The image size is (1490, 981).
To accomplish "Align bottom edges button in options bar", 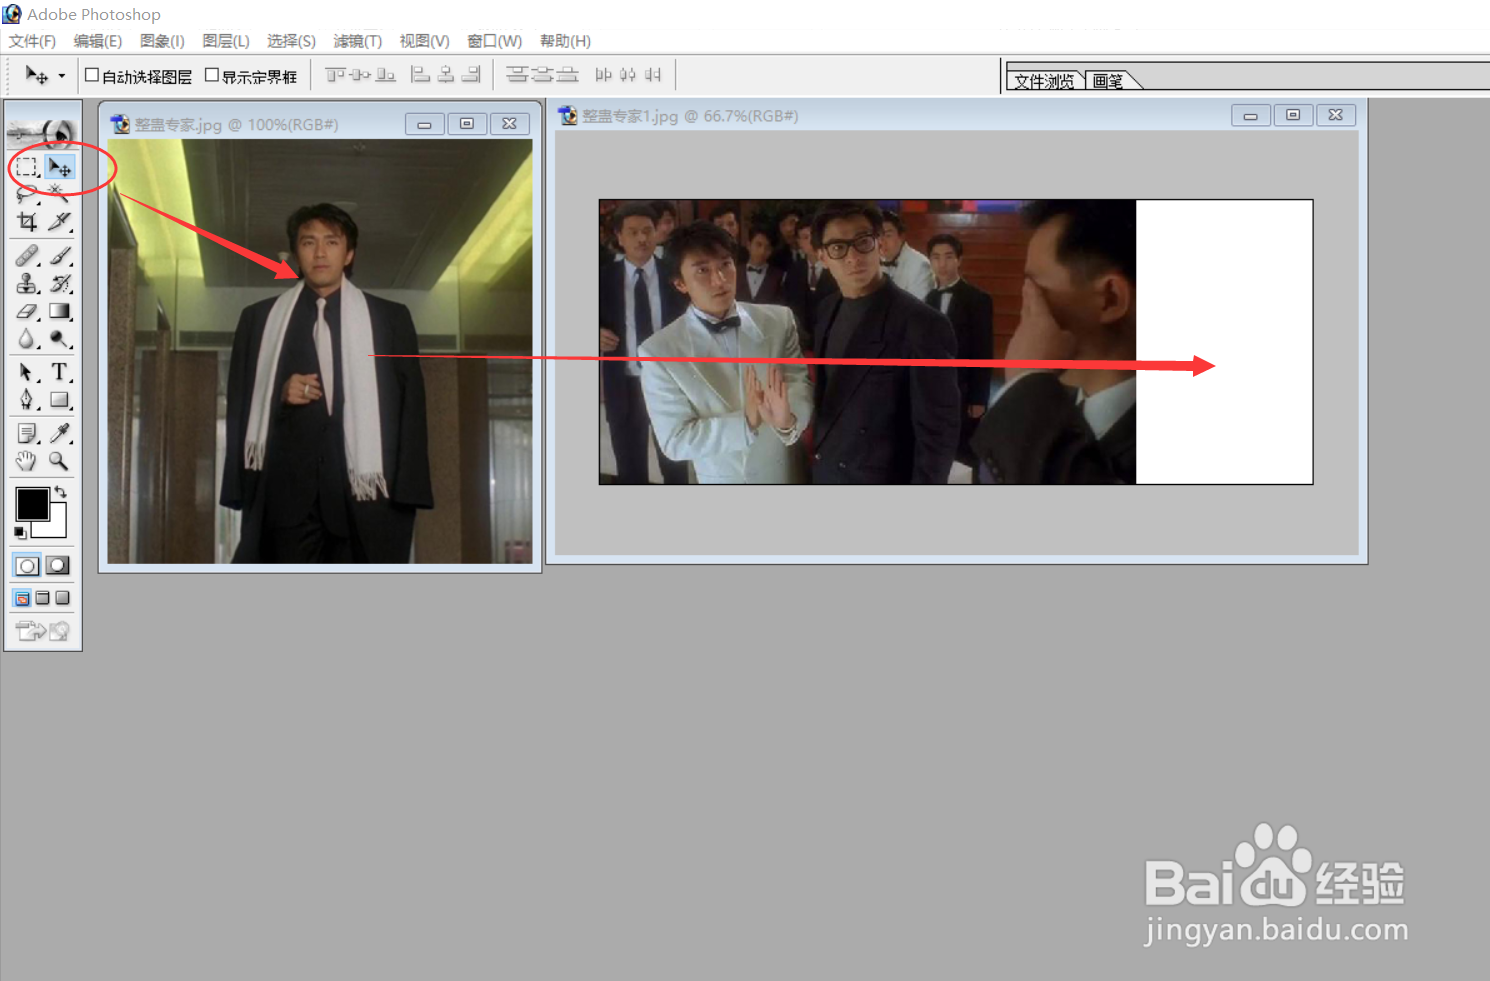I will (386, 75).
